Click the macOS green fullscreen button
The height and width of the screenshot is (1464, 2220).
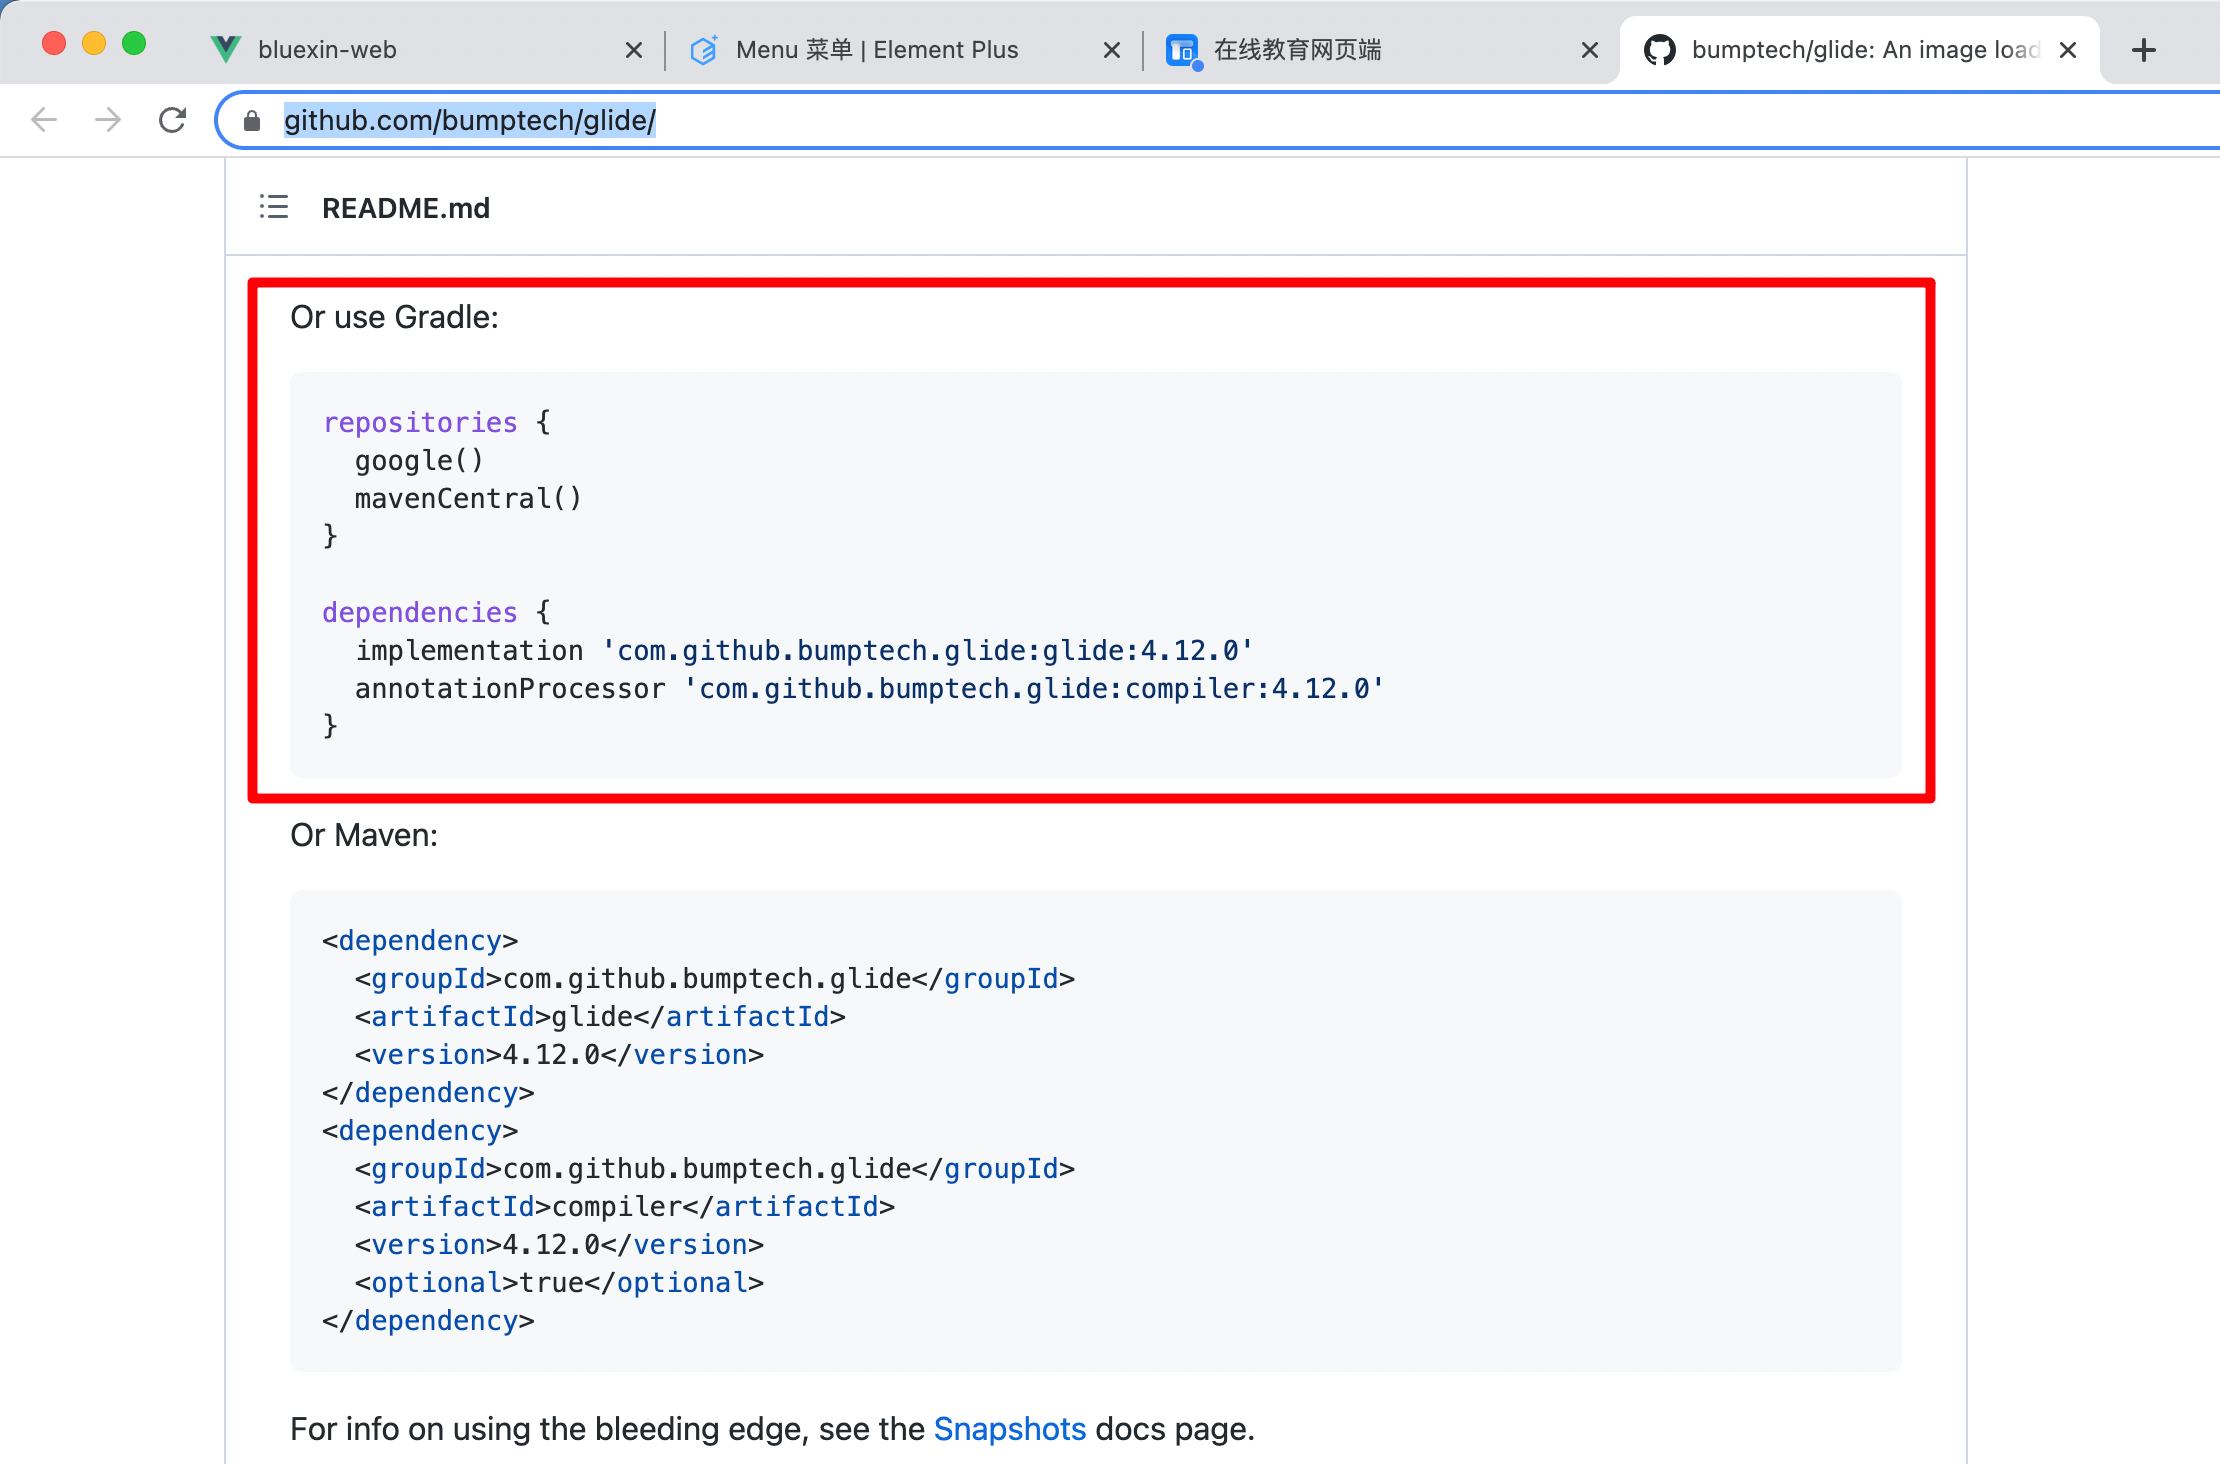(134, 44)
